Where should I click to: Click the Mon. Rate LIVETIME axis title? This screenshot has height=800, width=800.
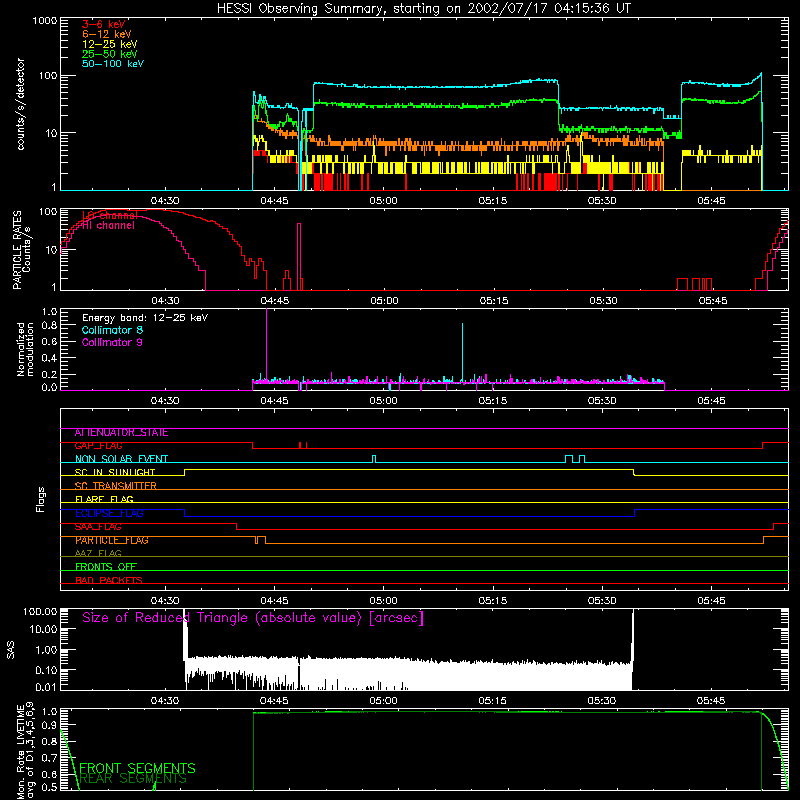(x=24, y=750)
